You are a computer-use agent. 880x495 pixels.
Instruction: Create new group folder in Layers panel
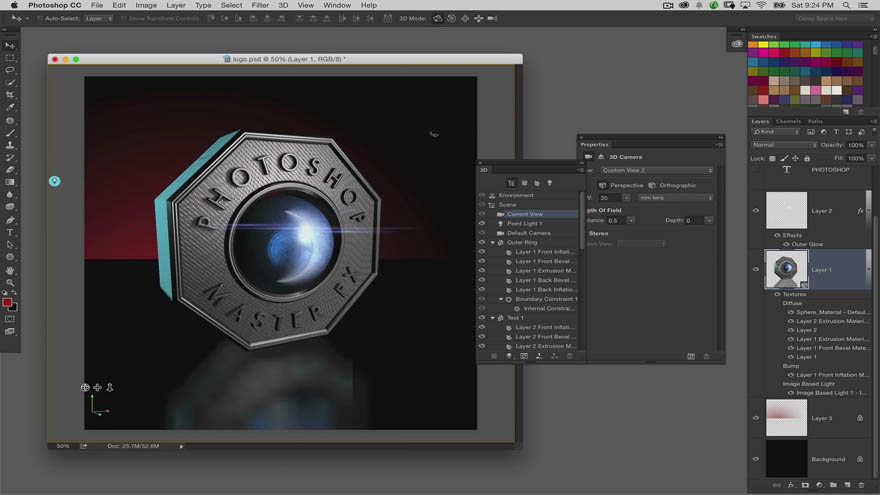(x=833, y=485)
